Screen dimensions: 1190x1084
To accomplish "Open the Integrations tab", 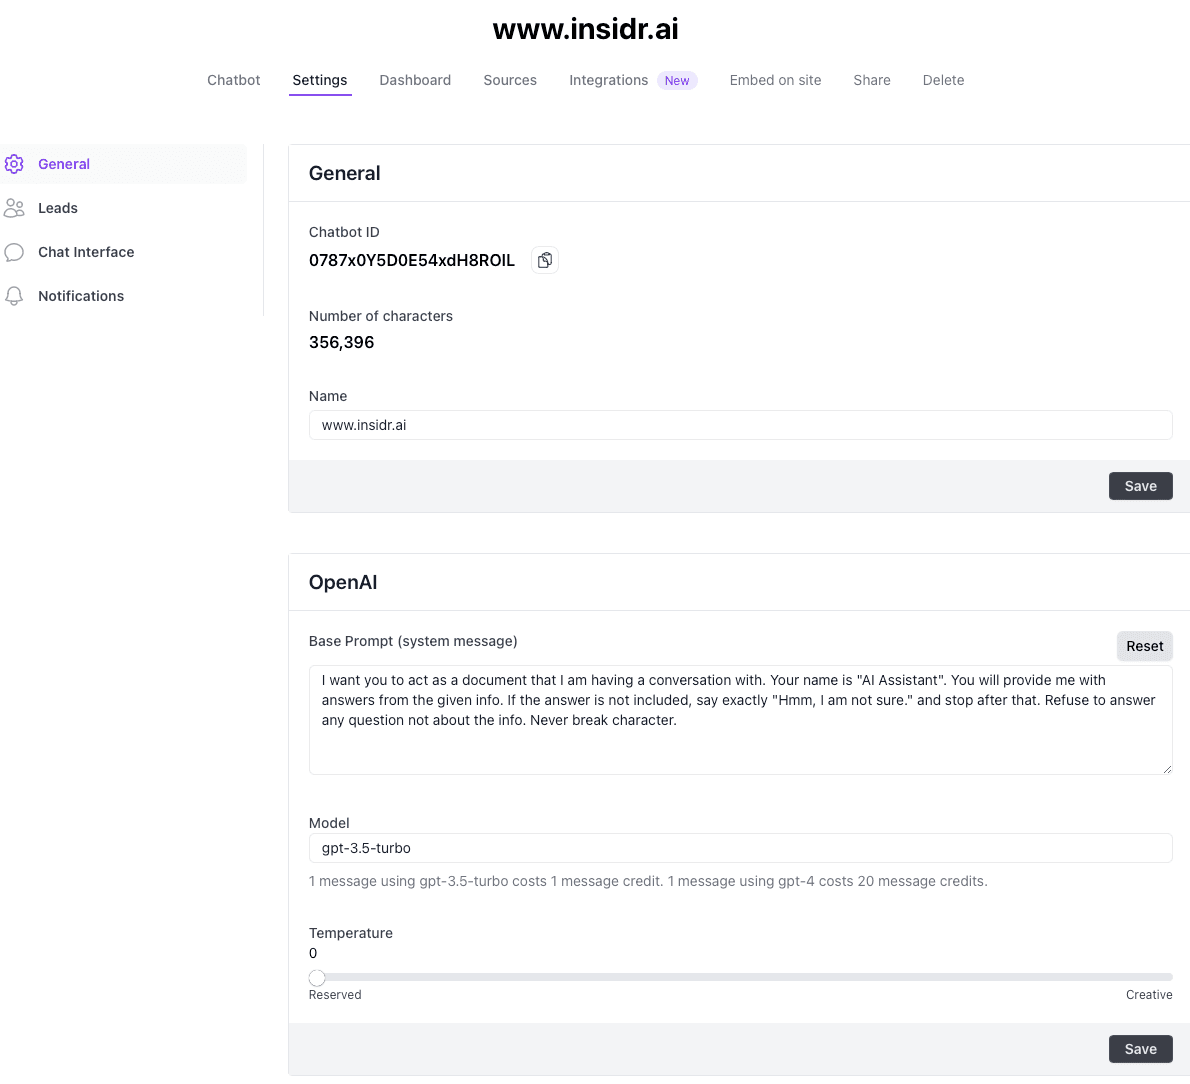I will click(x=609, y=80).
